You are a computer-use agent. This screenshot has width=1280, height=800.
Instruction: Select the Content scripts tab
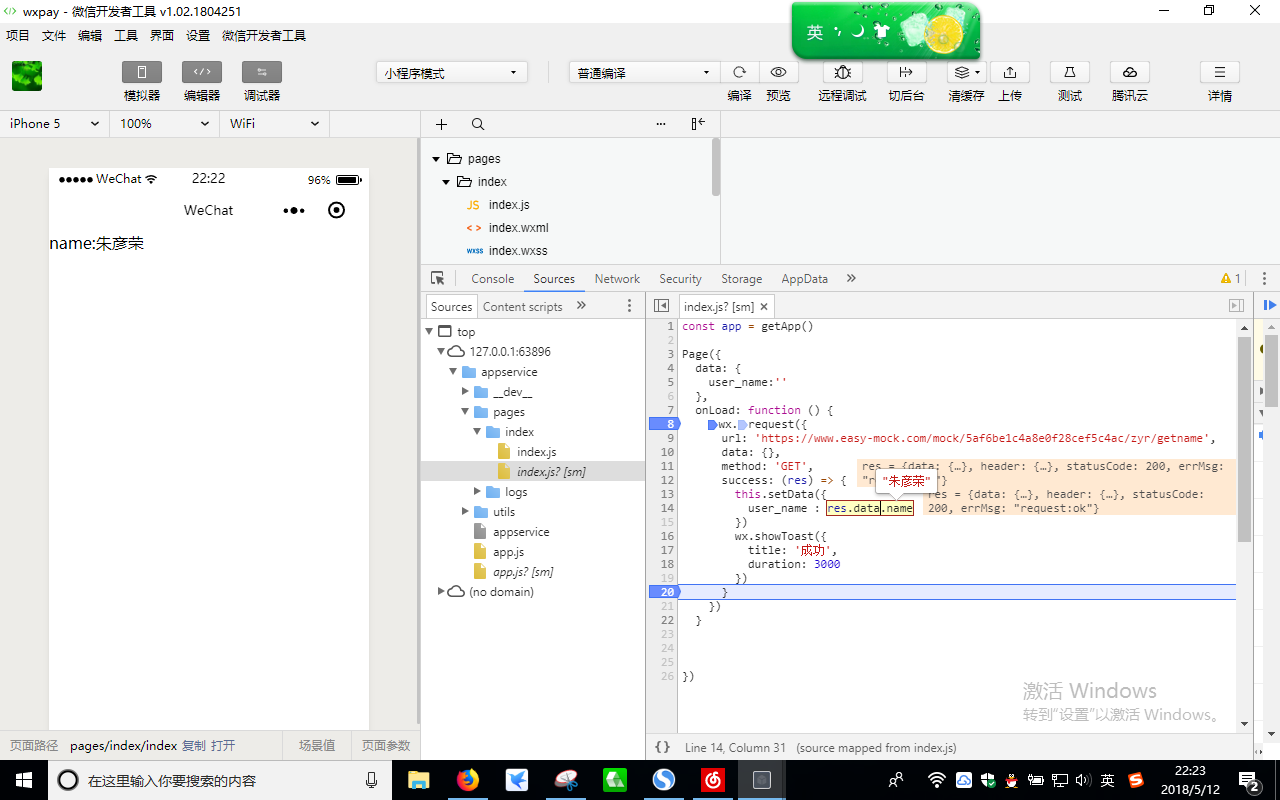pyautogui.click(x=522, y=307)
